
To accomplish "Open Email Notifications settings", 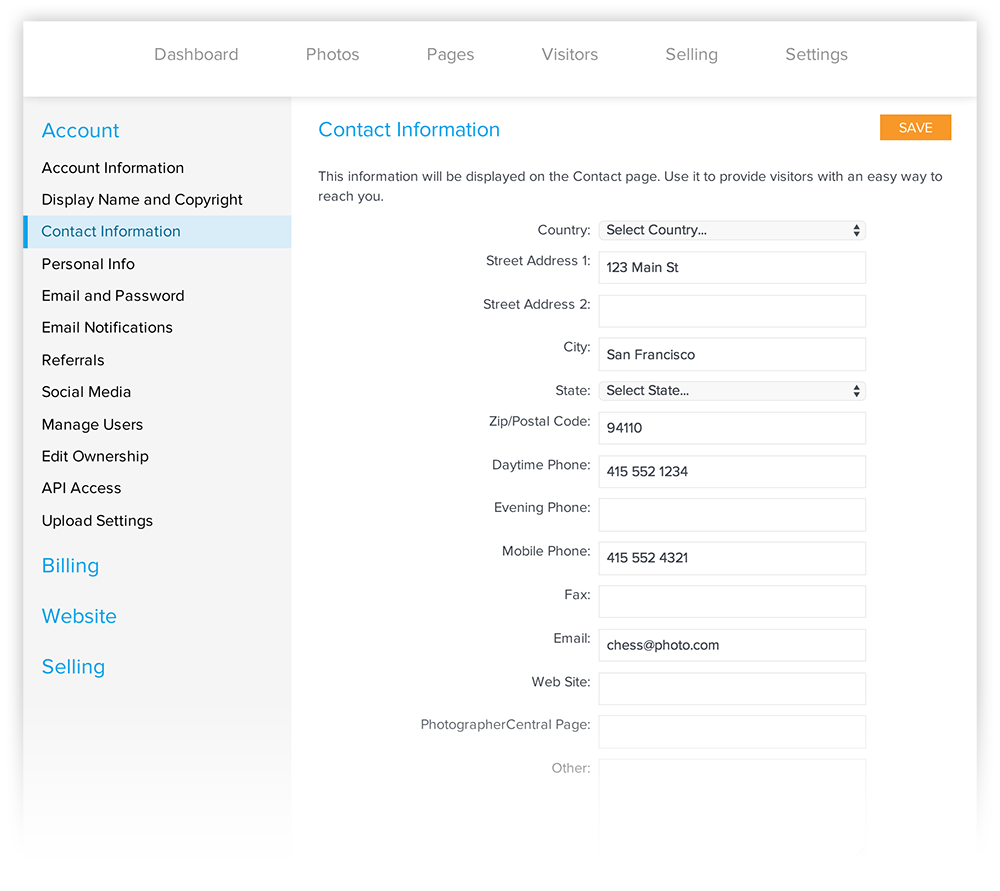I will 107,328.
